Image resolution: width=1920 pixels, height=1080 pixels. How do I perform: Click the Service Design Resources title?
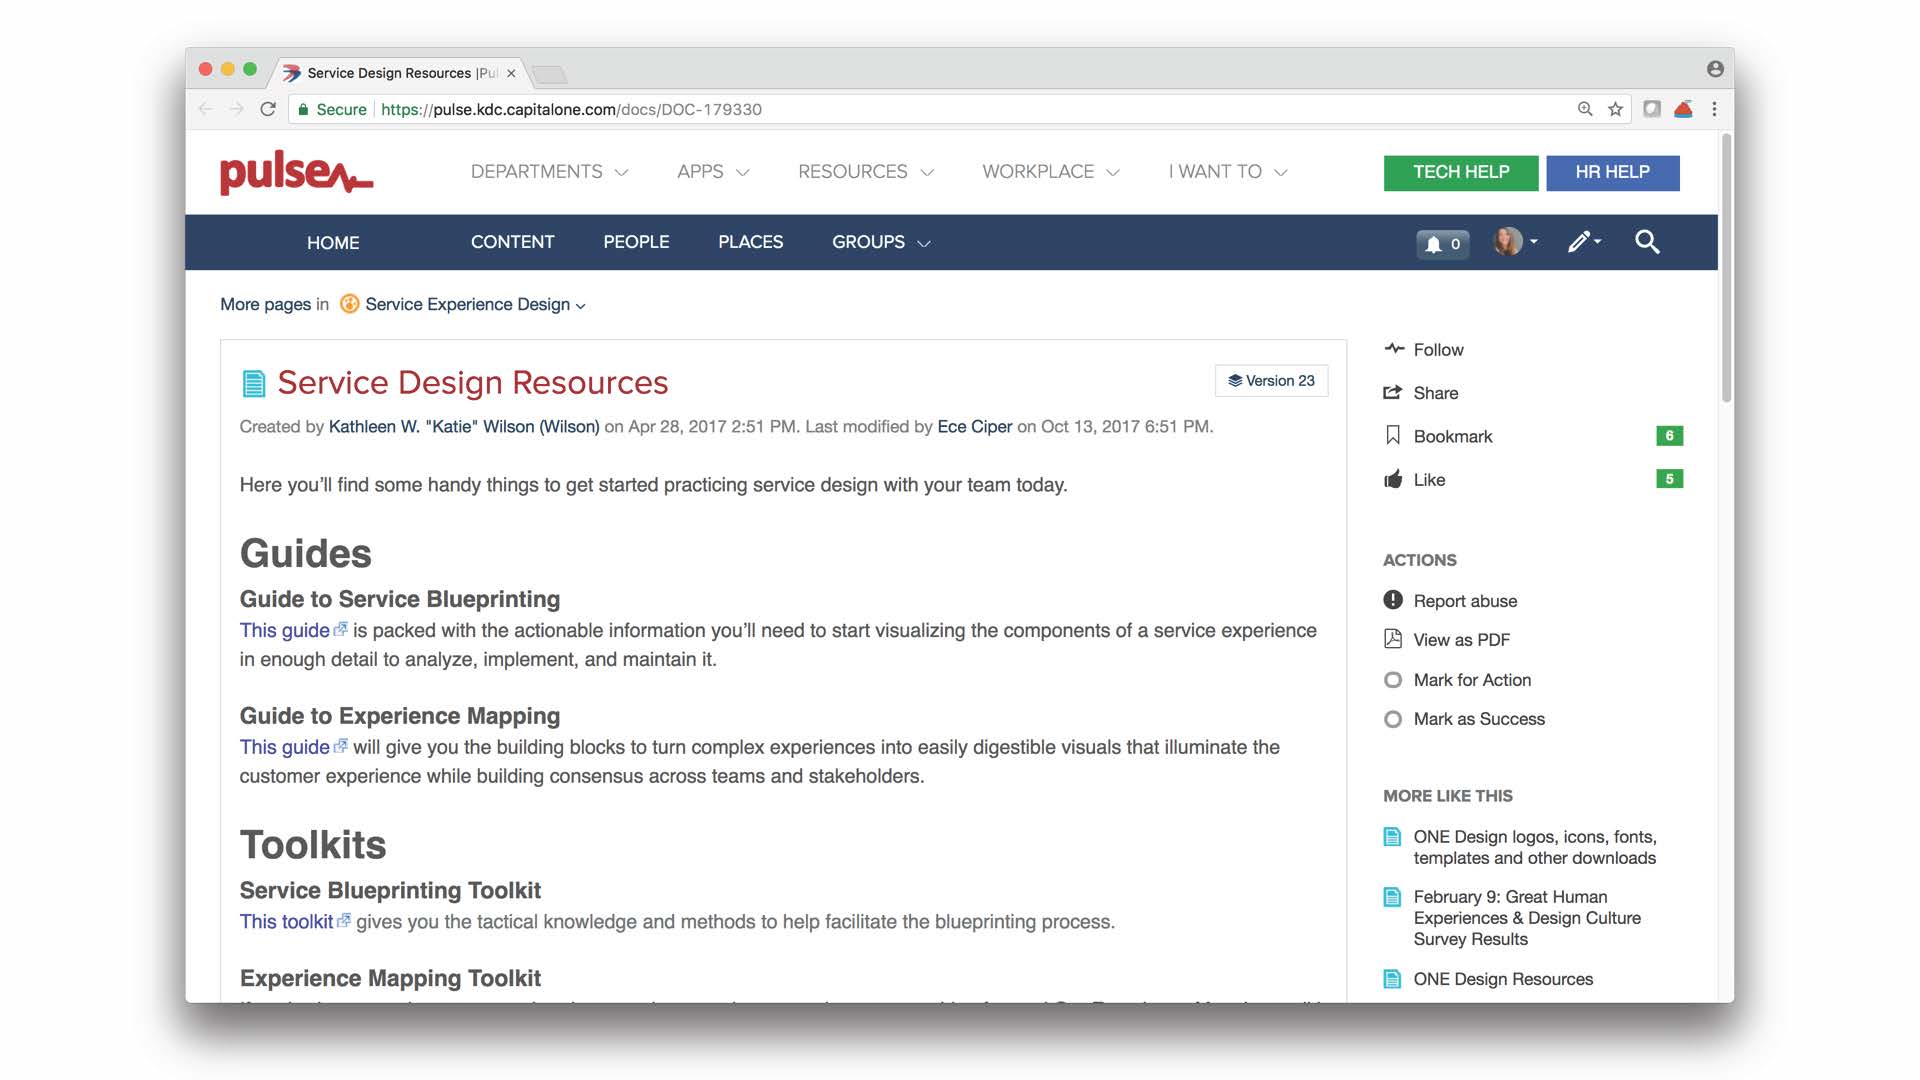pos(472,382)
